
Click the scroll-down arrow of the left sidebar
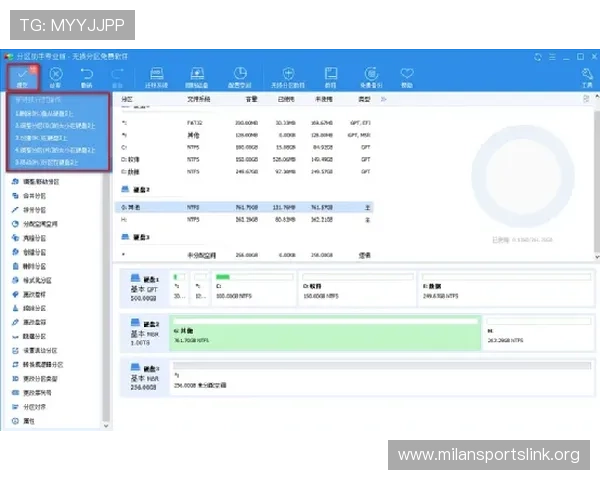[106, 426]
